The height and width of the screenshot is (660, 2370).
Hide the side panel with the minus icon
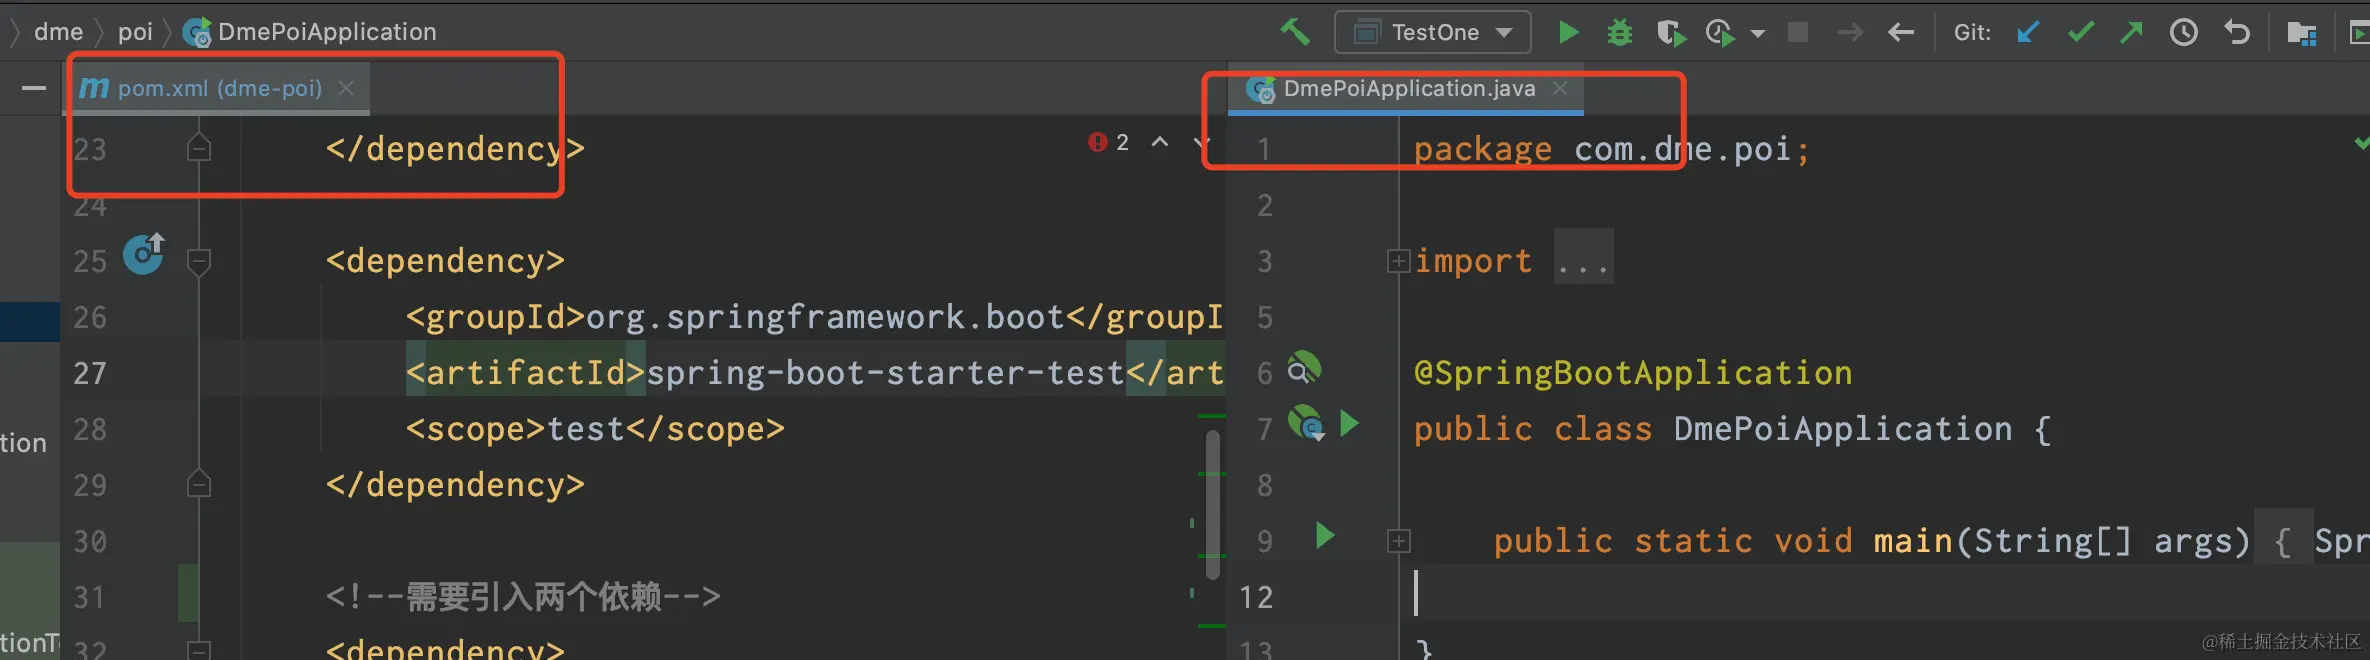pos(34,88)
